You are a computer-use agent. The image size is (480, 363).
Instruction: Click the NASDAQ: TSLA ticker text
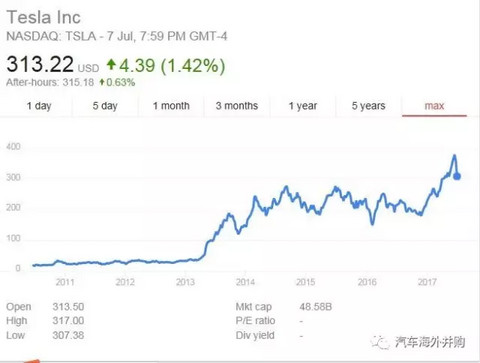(51, 36)
